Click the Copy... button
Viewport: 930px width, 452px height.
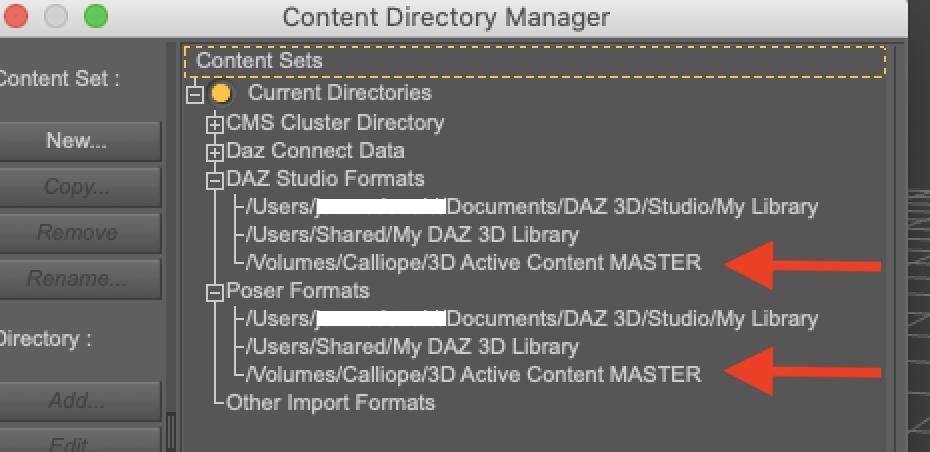tap(77, 187)
